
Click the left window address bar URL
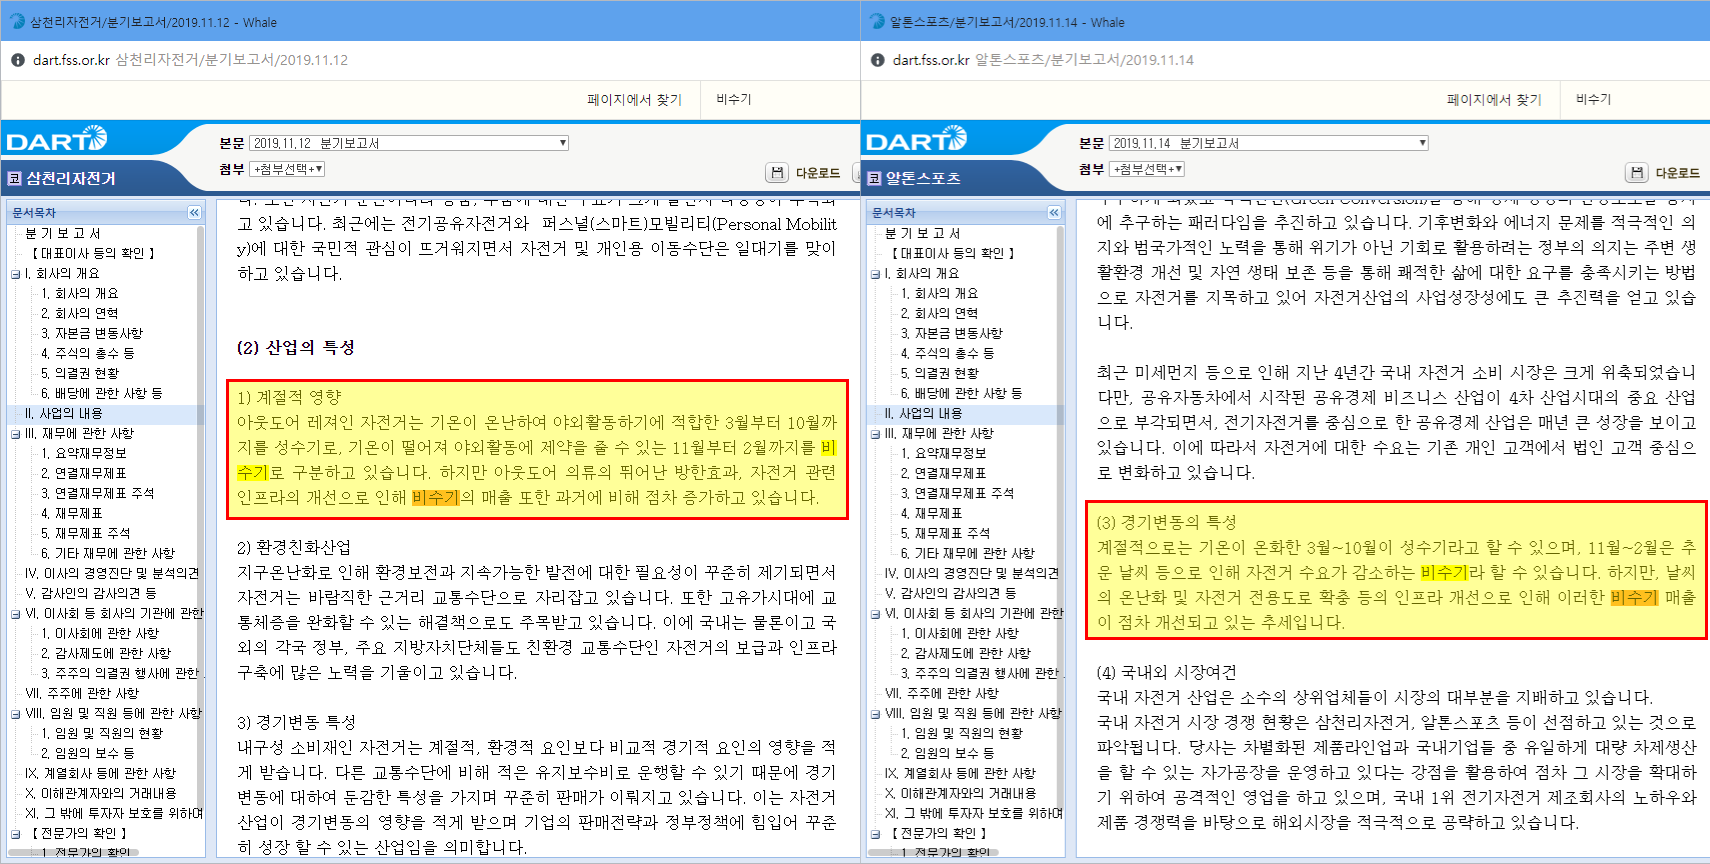[x=190, y=60]
